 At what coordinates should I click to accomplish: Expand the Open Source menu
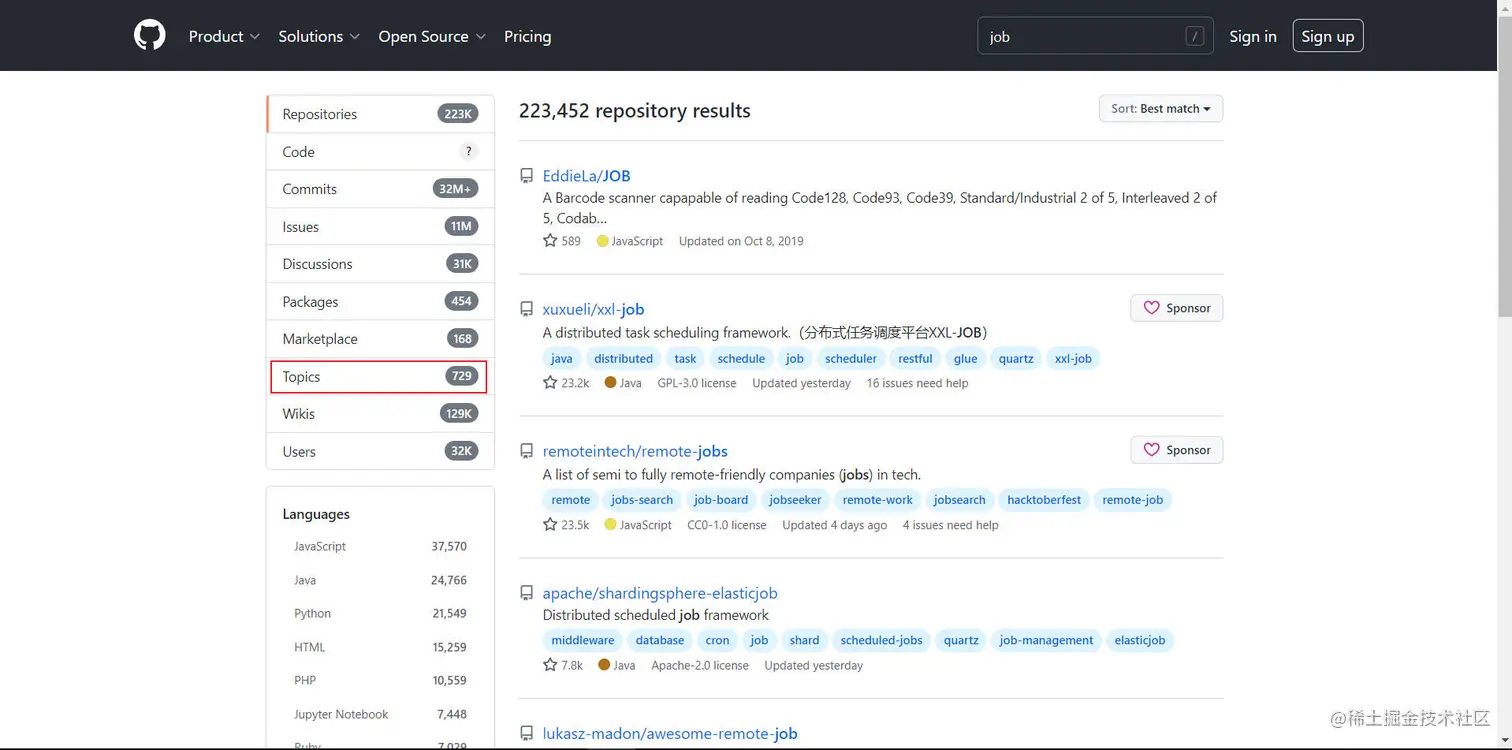coord(432,36)
